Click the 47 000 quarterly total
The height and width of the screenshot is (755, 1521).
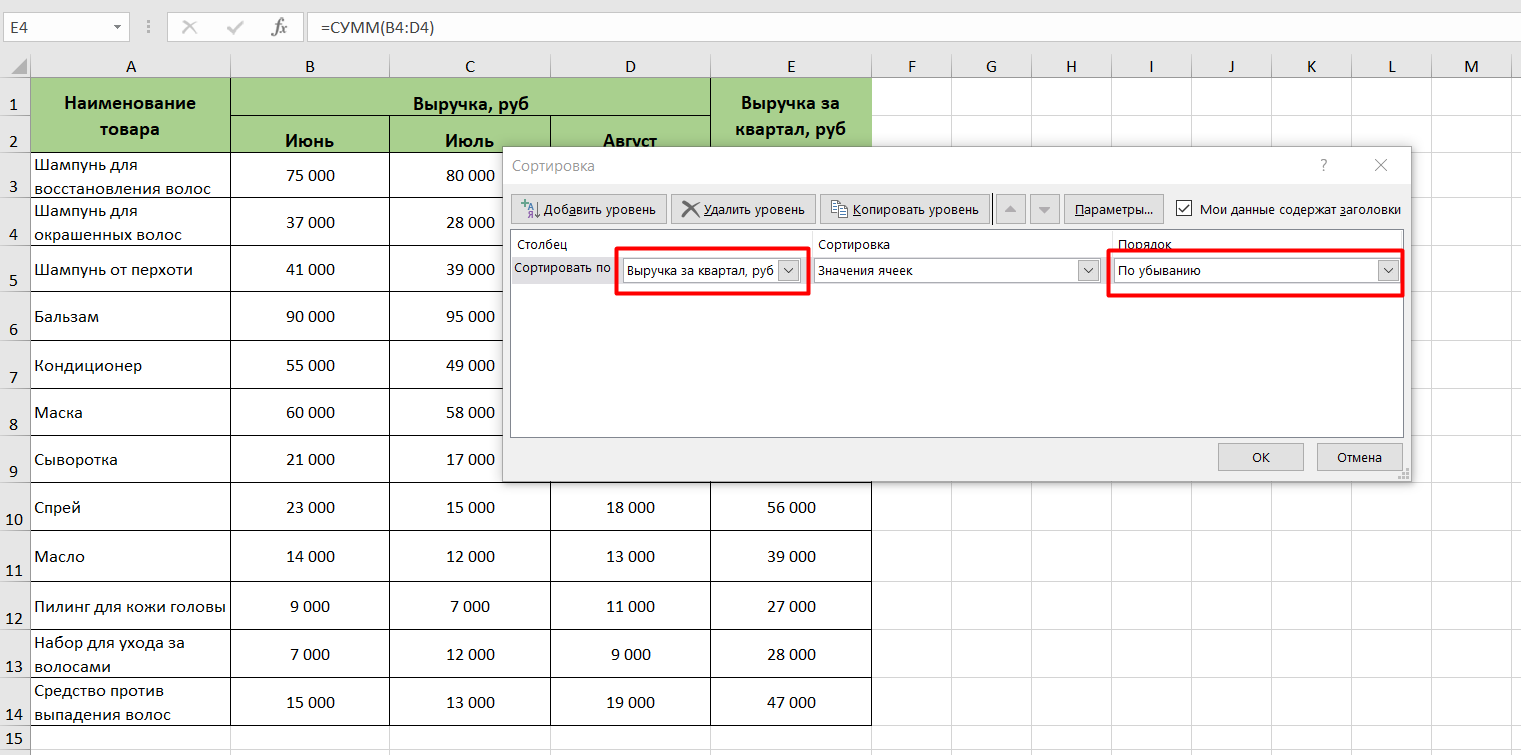click(791, 702)
